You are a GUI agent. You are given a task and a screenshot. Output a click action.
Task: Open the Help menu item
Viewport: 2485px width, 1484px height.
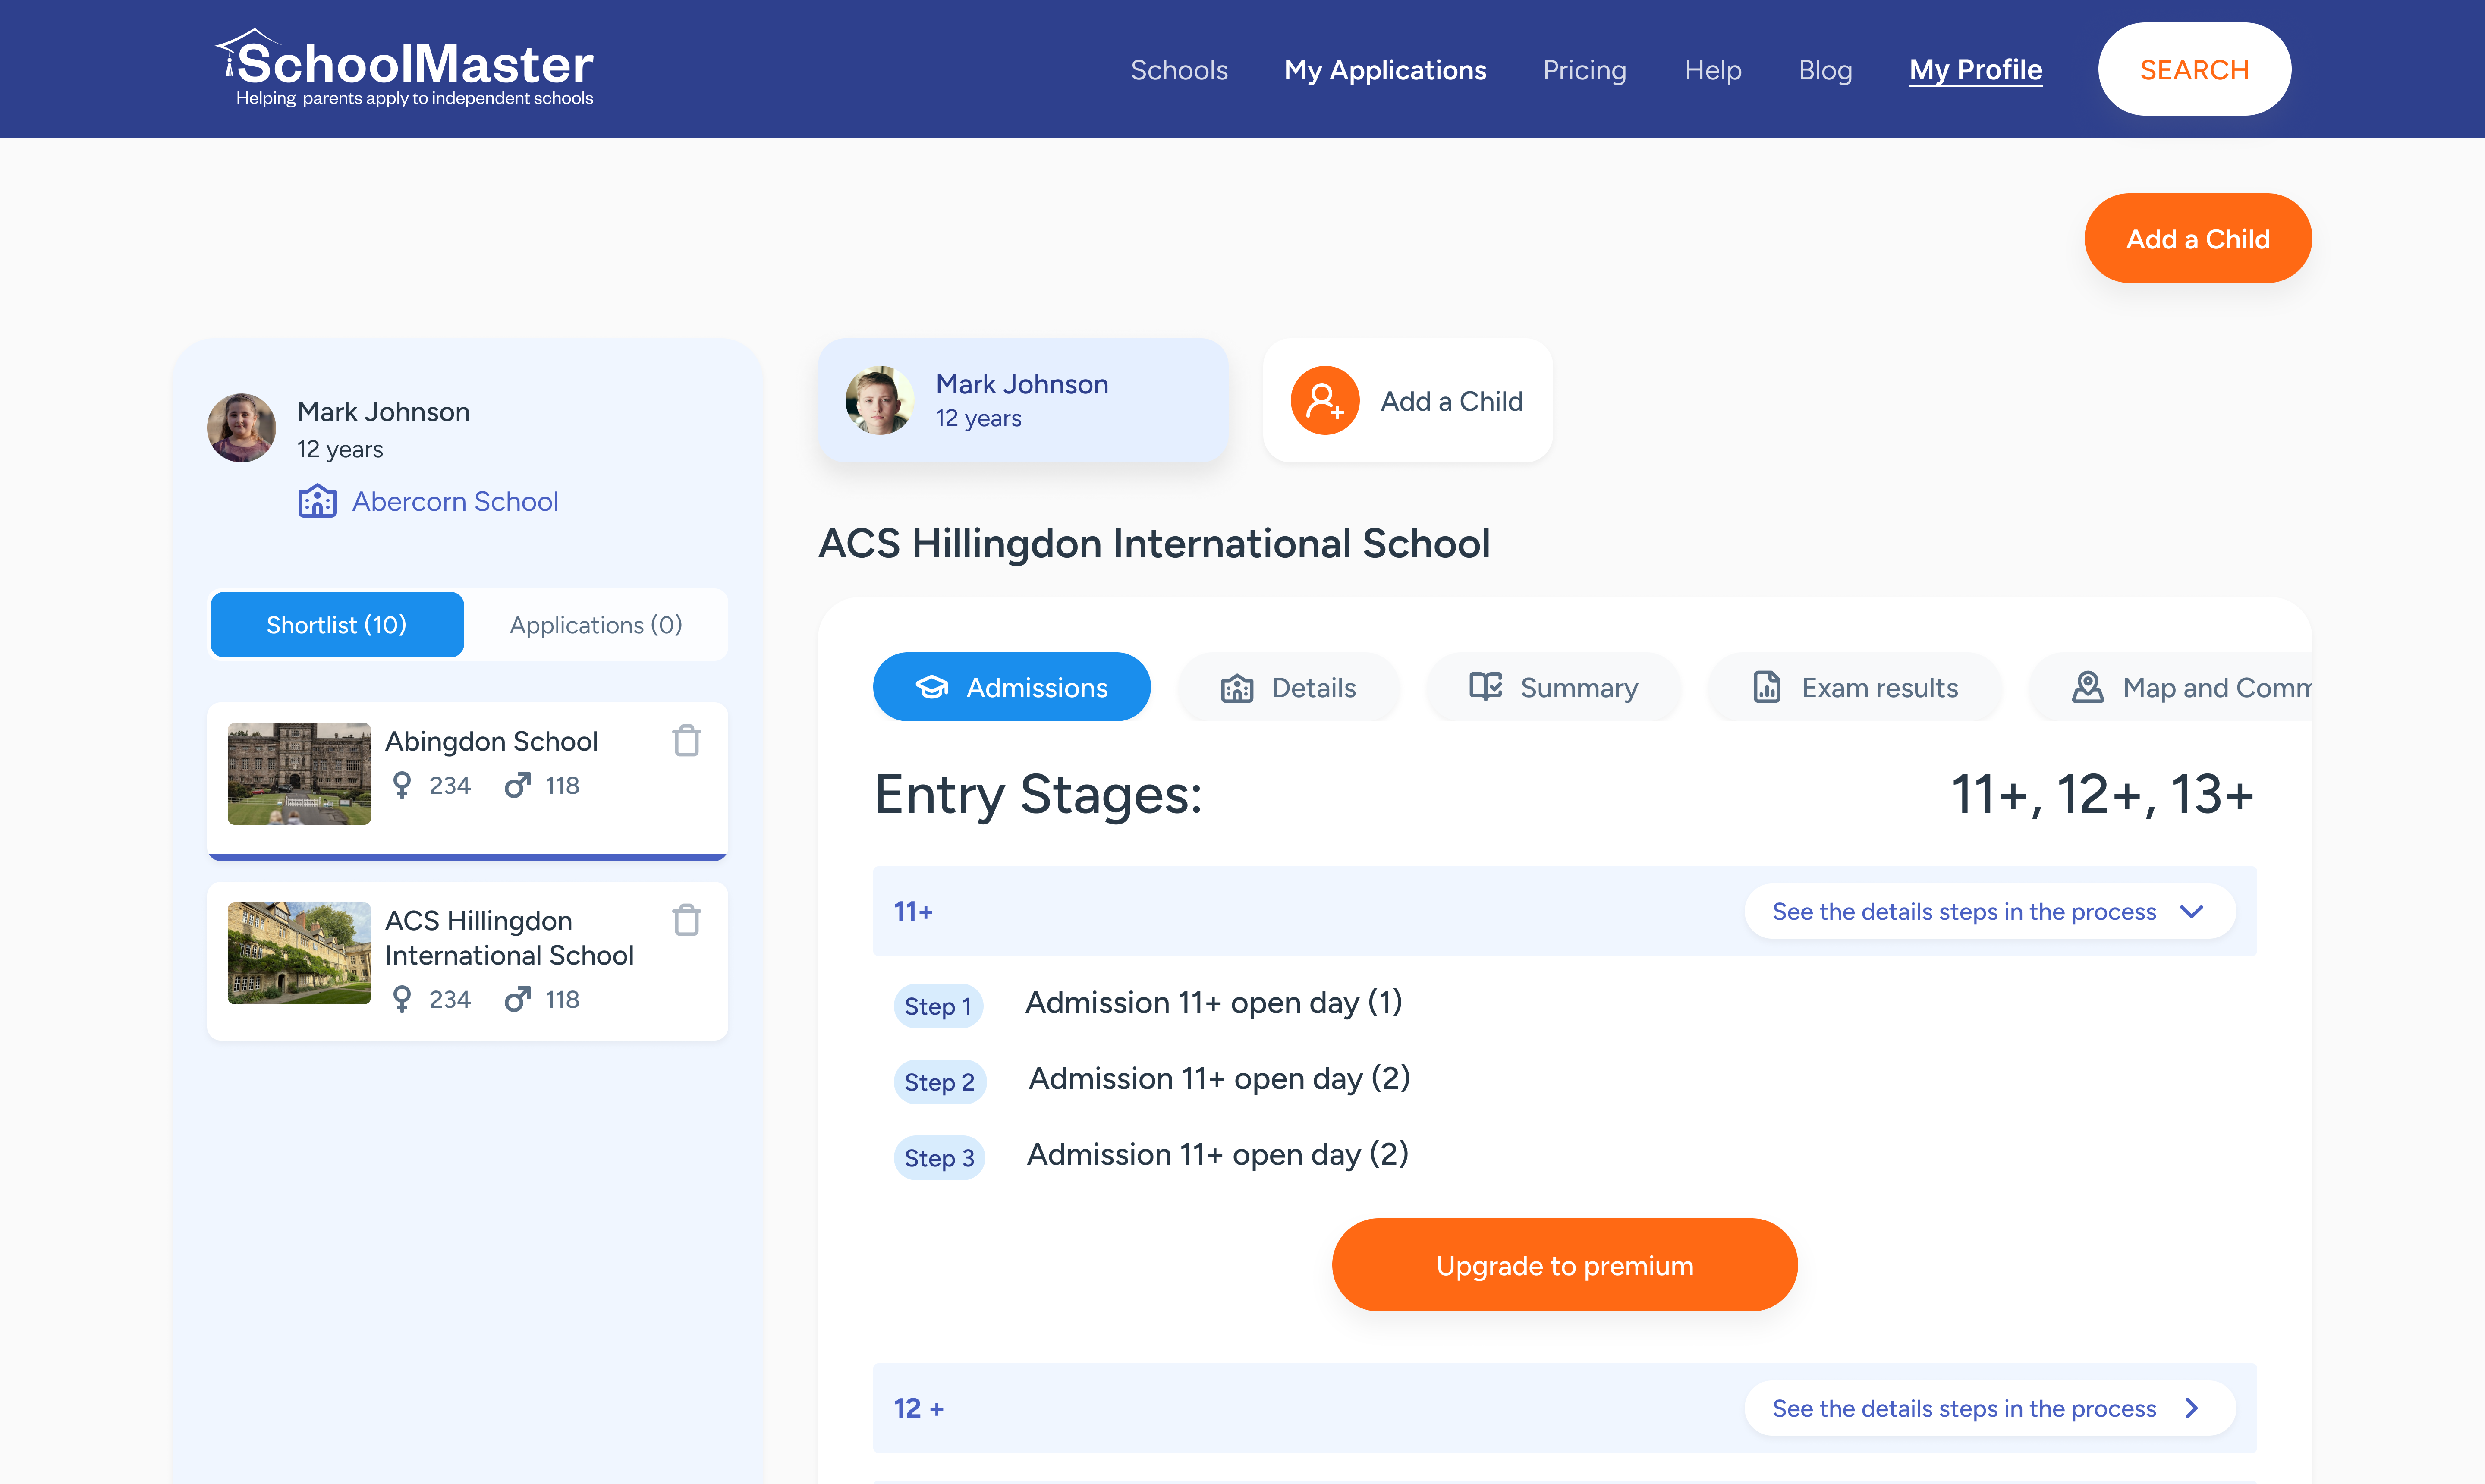tap(1713, 70)
